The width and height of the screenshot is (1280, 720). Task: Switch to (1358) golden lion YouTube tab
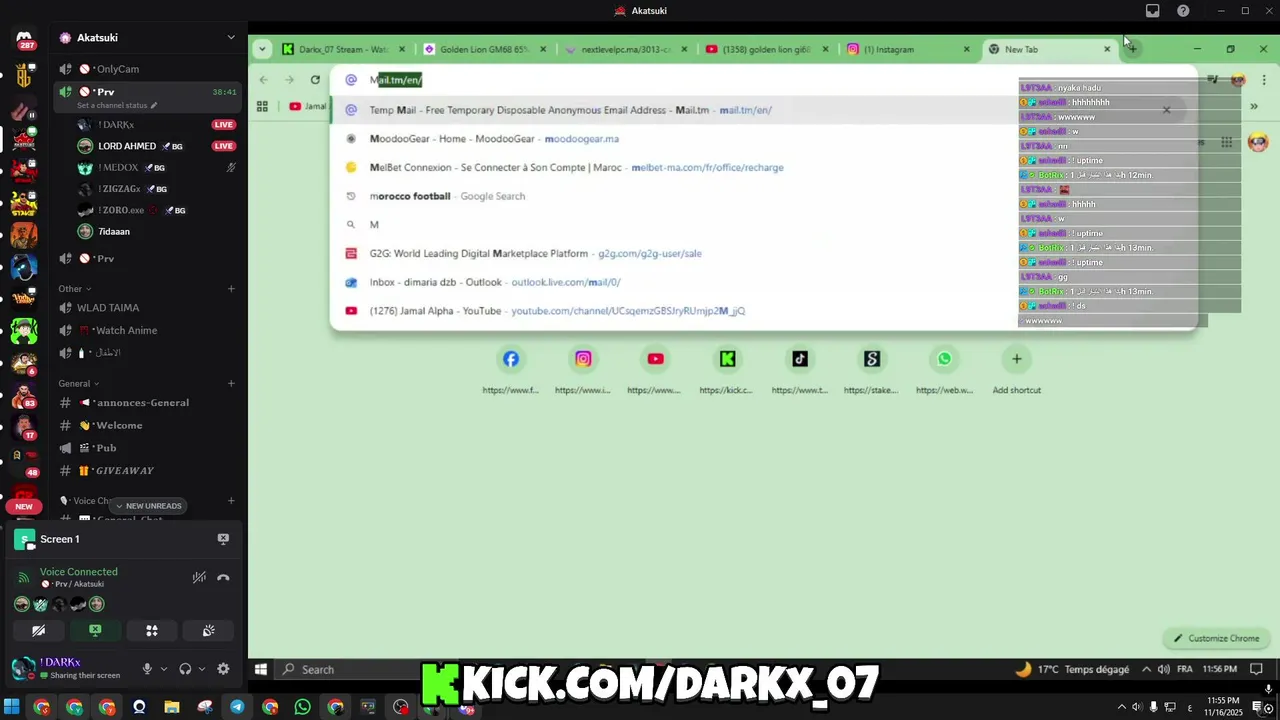tap(768, 49)
